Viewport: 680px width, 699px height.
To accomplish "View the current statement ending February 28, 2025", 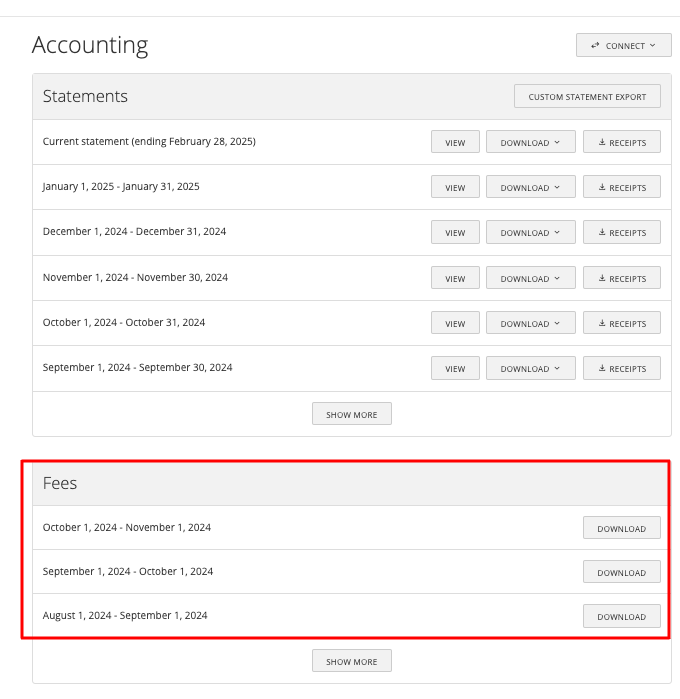I will point(455,143).
